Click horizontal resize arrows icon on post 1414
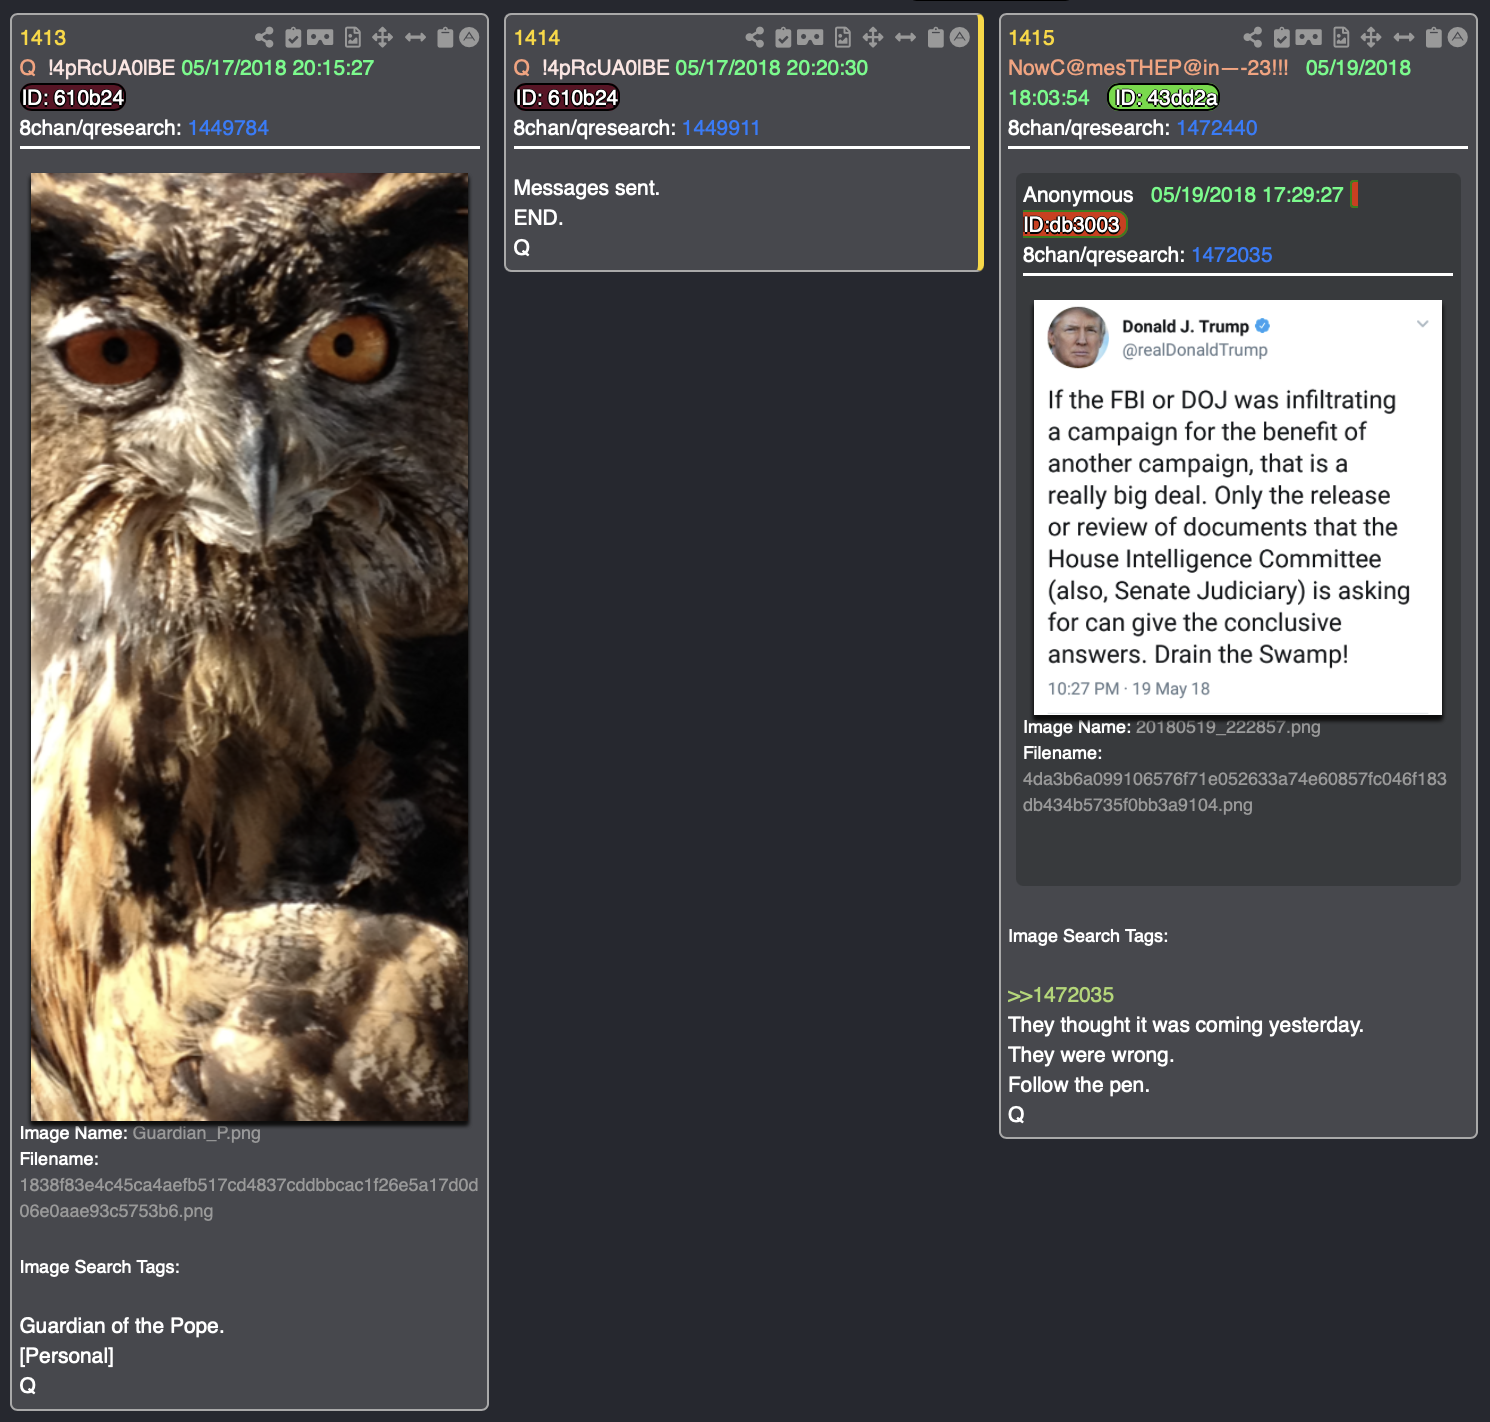This screenshot has height=1422, width=1490. [906, 38]
